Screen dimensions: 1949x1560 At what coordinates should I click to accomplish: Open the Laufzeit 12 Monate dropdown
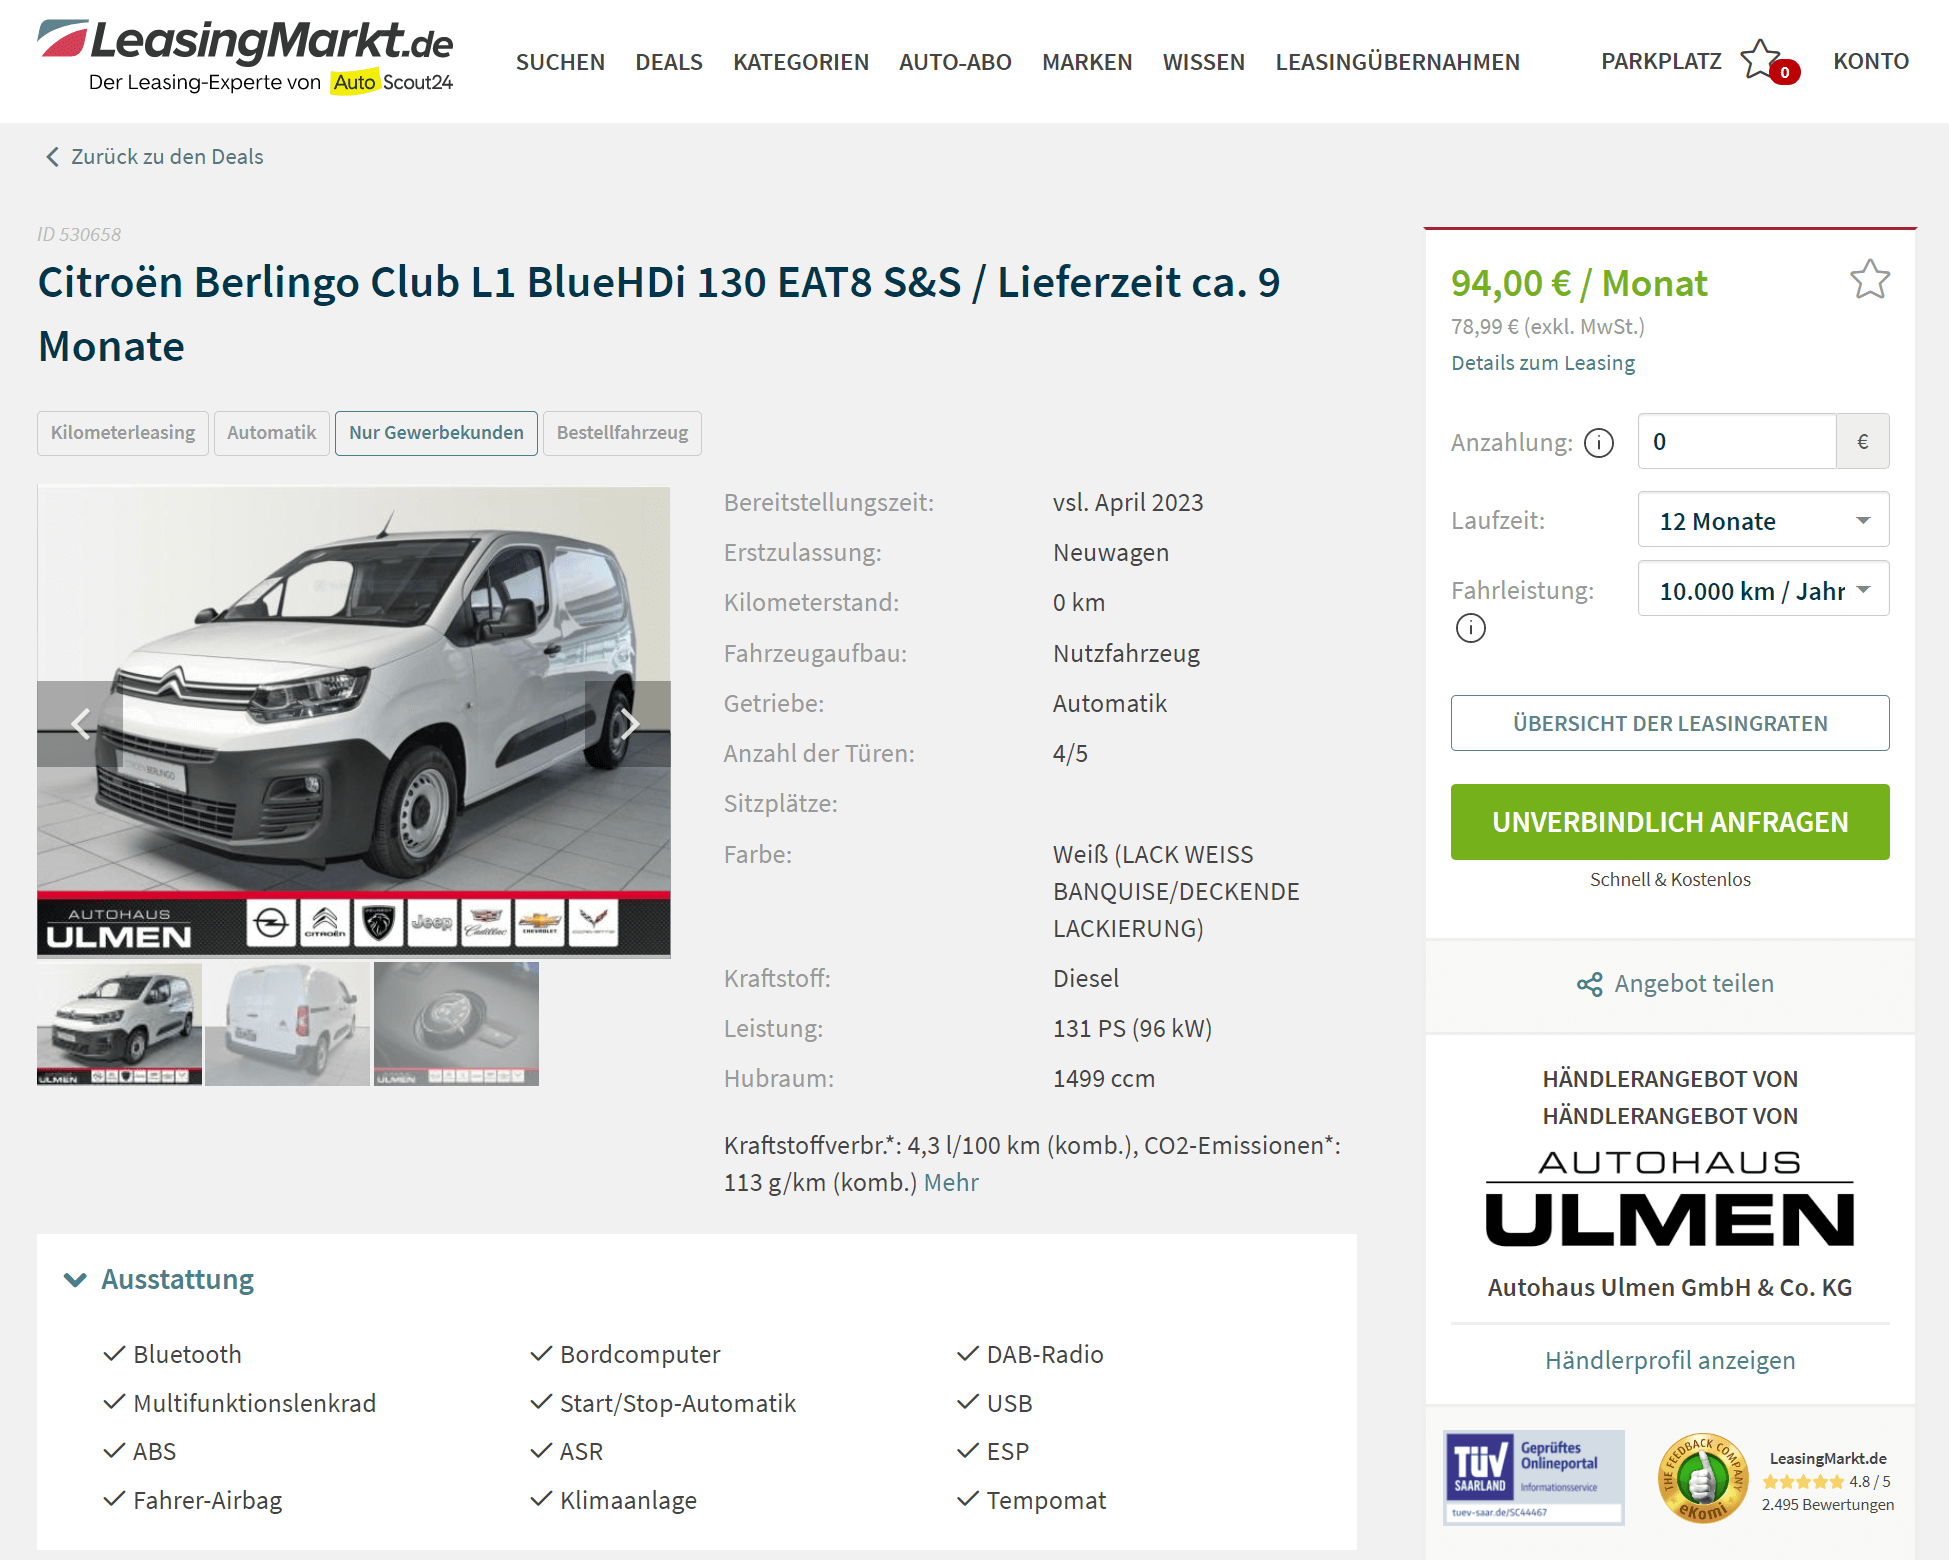[1763, 520]
